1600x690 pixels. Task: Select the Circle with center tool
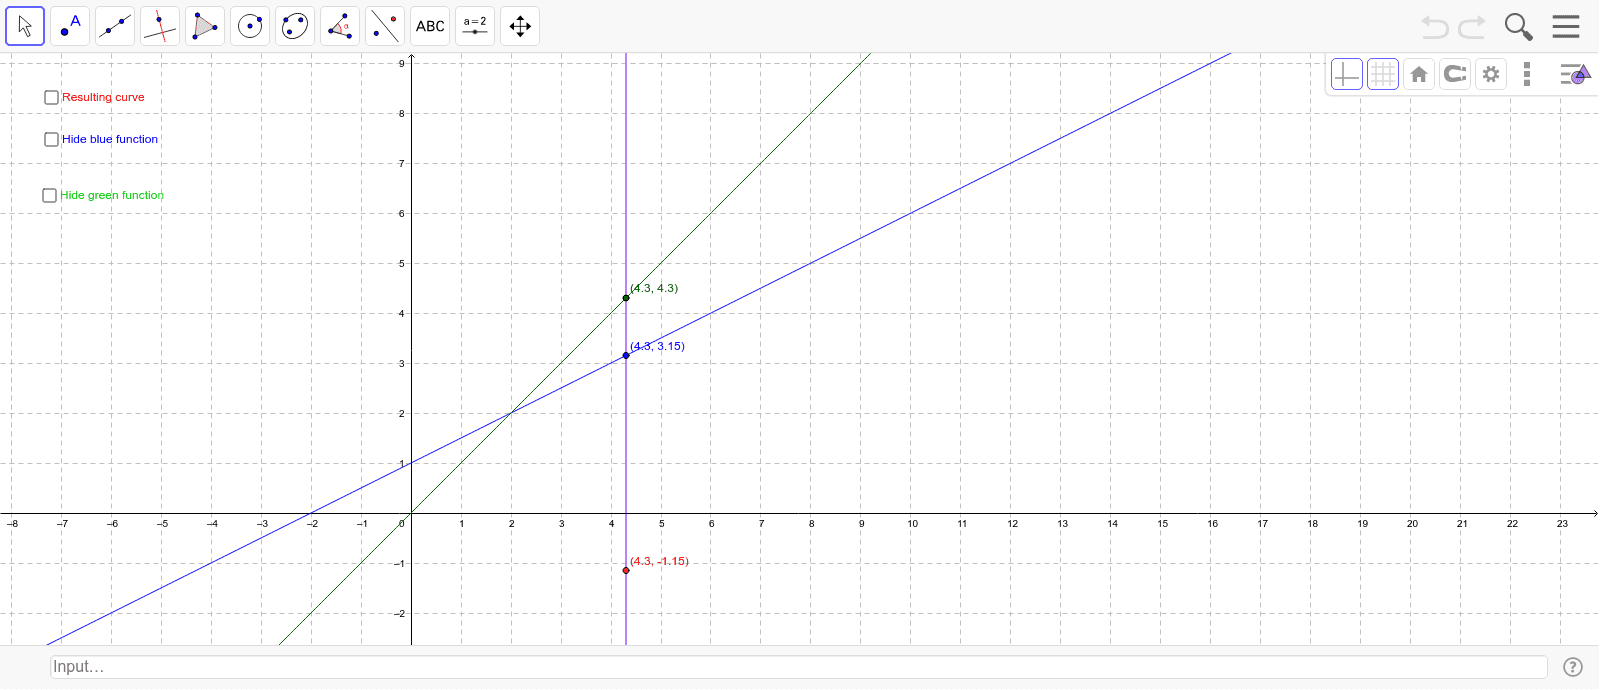250,26
